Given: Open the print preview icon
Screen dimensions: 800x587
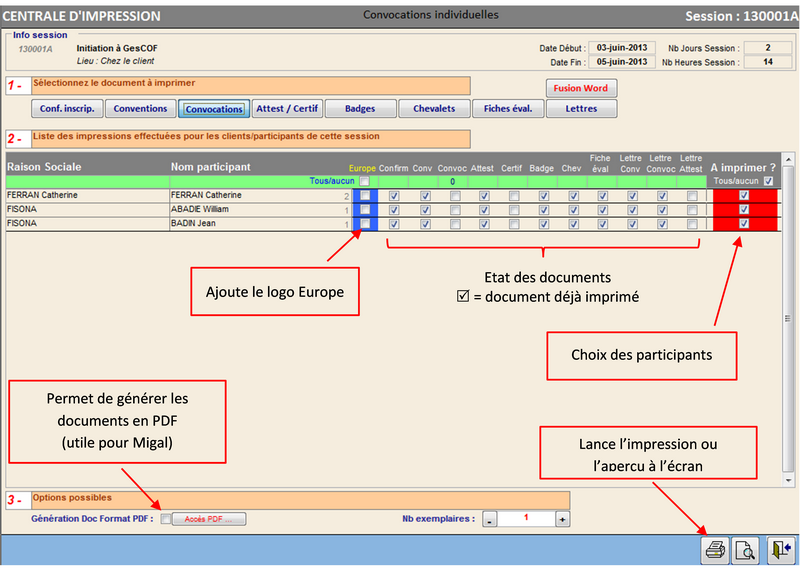Looking at the screenshot, I should coord(745,548).
